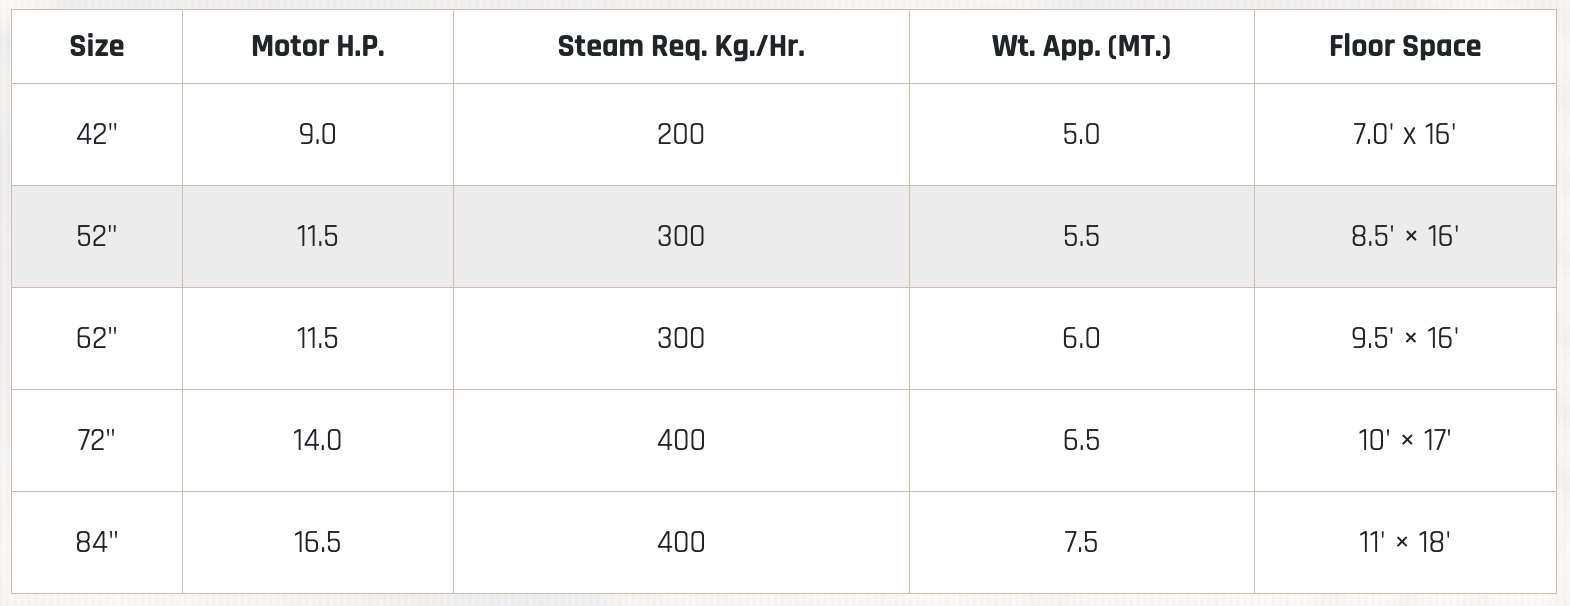The image size is (1570, 606).
Task: Select the 62" size cell
Action: [x=97, y=338]
